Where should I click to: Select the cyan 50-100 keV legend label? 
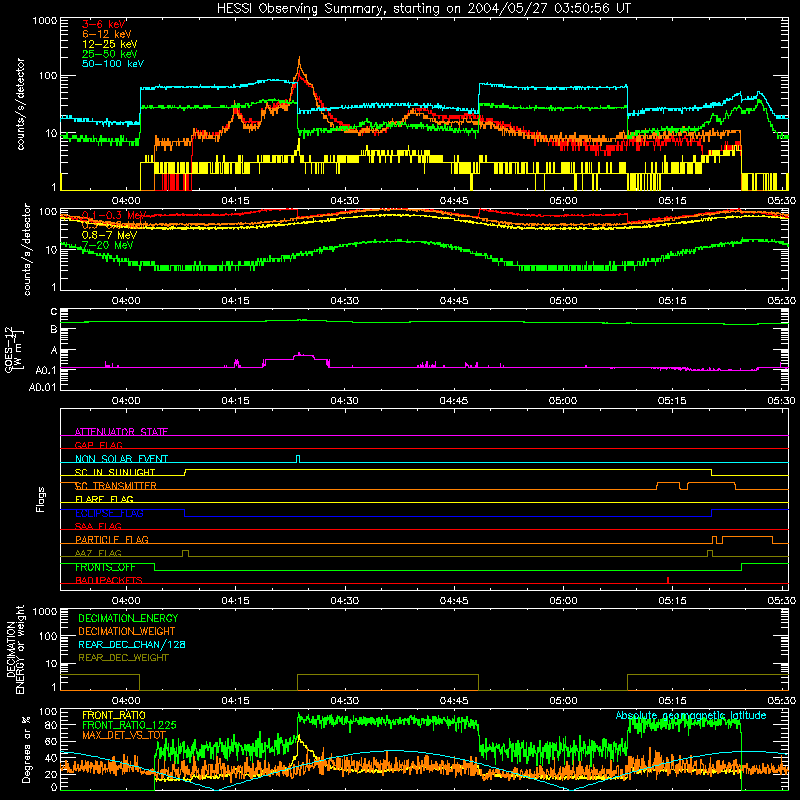[x=113, y=63]
